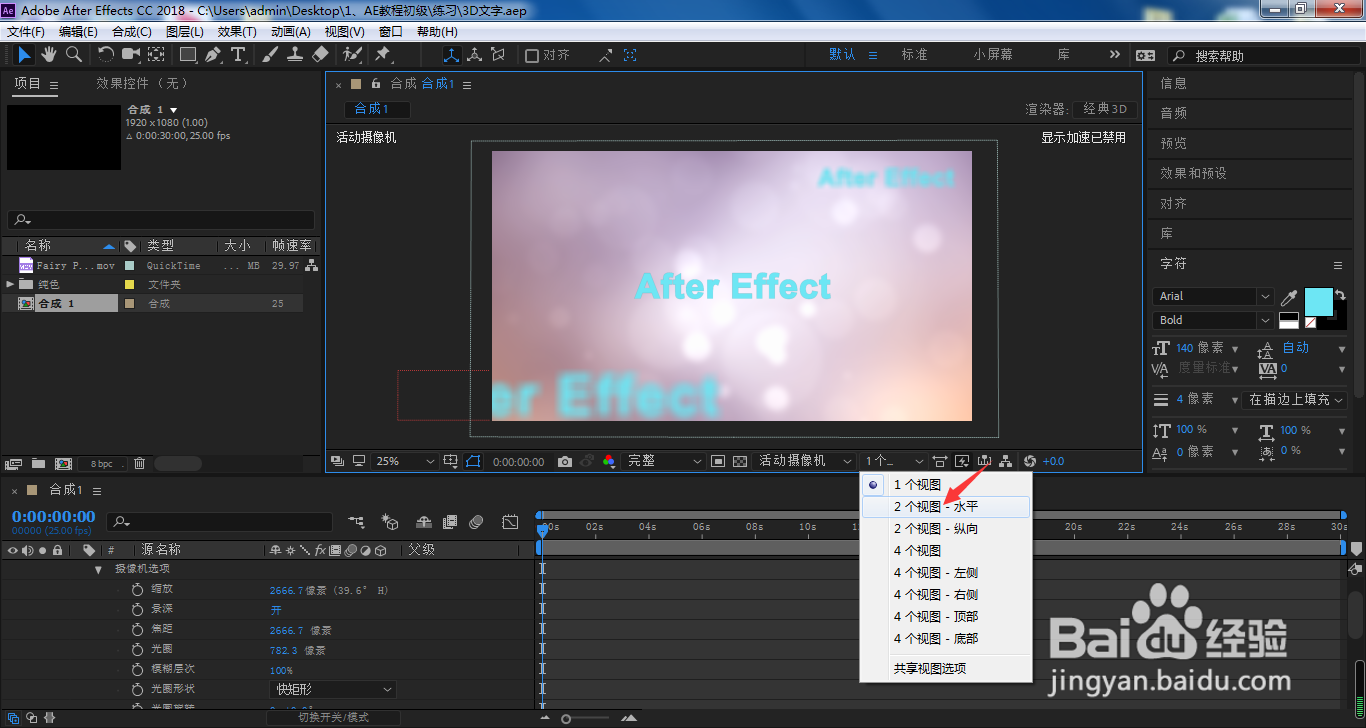Toggle the Motion Blur switch in timeline
This screenshot has height=728, width=1366.
pyautogui.click(x=476, y=522)
